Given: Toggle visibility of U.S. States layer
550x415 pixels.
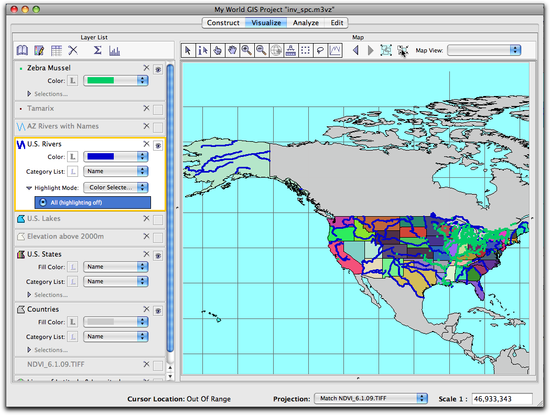Looking at the screenshot, I should pyautogui.click(x=158, y=256).
